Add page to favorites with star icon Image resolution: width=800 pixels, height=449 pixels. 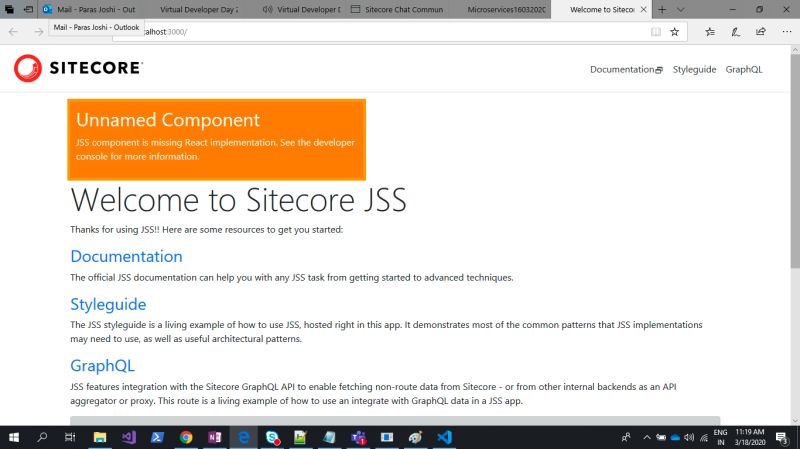tap(674, 32)
